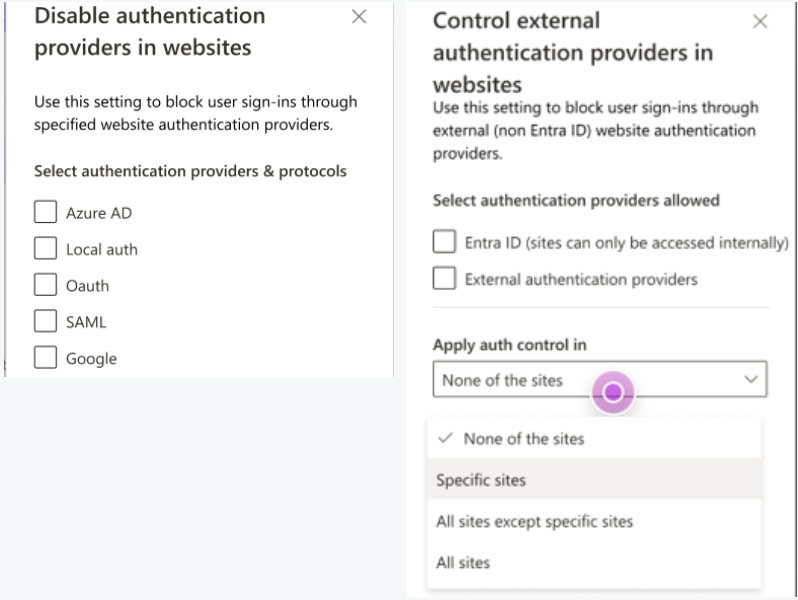Select Specific sites from the list

point(481,480)
